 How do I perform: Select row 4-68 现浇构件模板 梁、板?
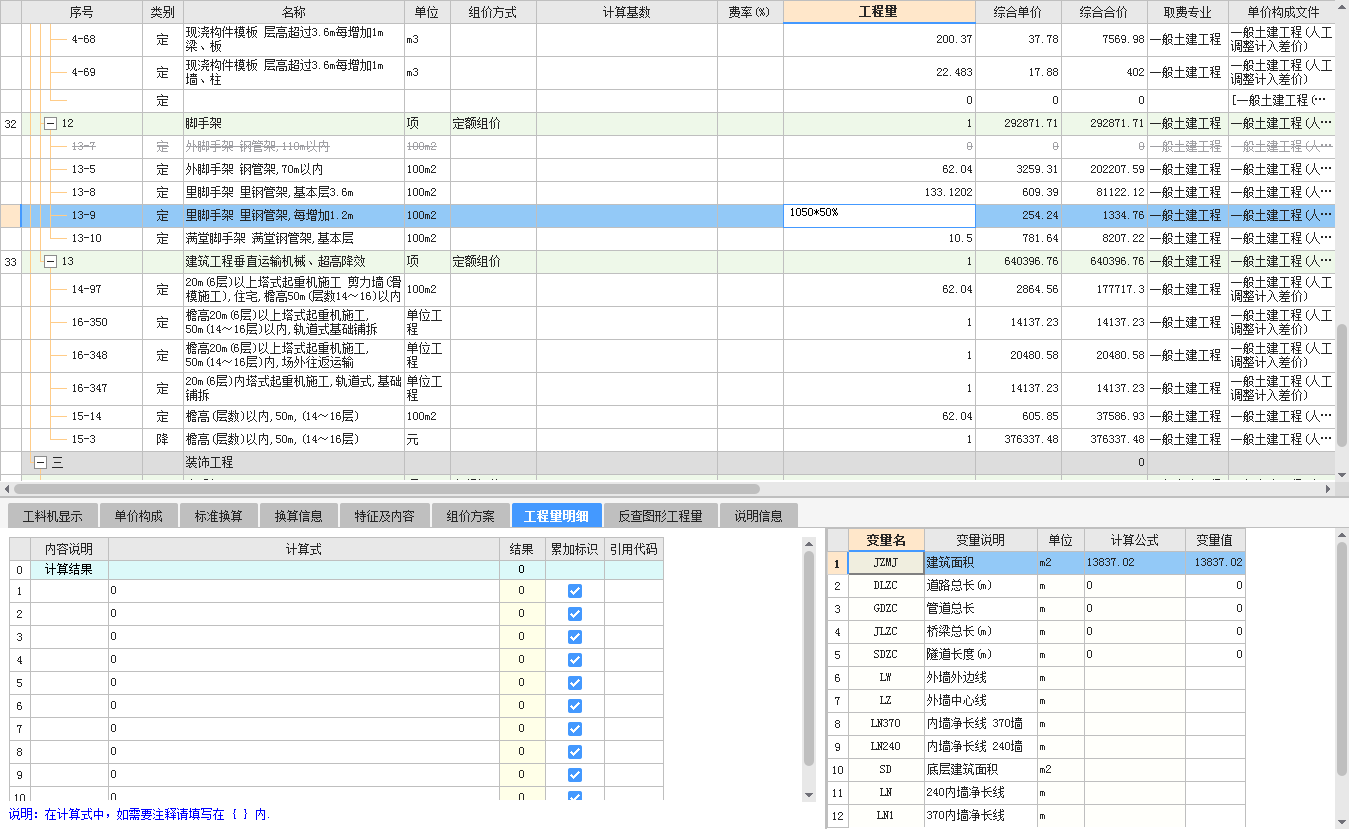[667, 40]
